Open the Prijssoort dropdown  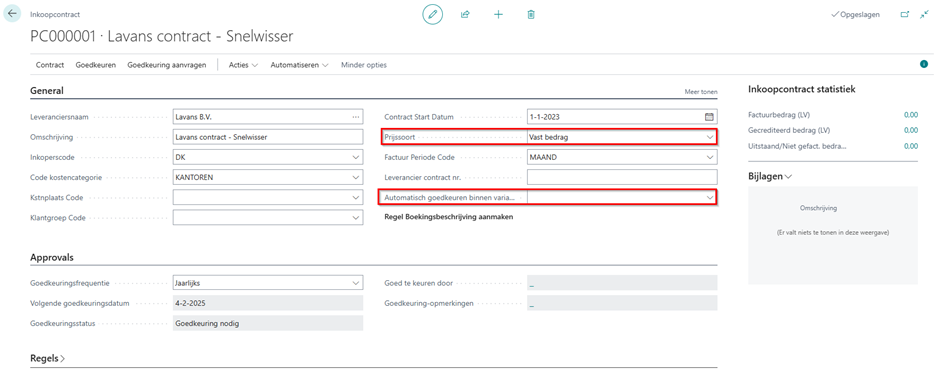709,137
